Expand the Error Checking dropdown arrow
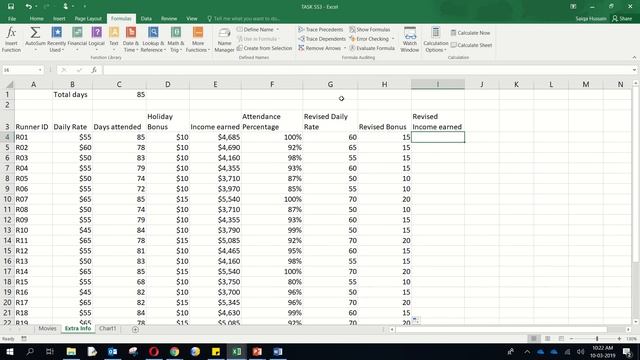 [x=393, y=39]
